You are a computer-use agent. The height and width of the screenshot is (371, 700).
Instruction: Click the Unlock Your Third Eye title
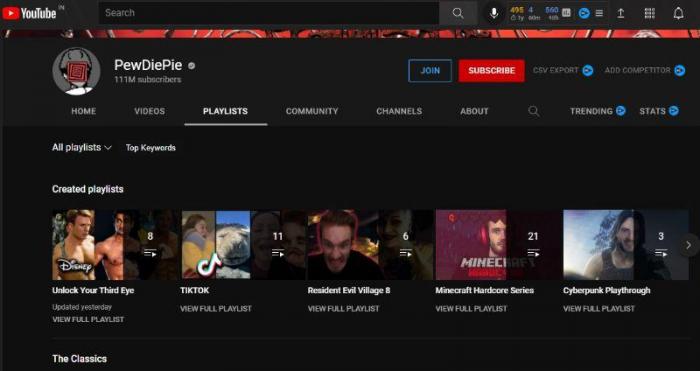click(x=93, y=290)
